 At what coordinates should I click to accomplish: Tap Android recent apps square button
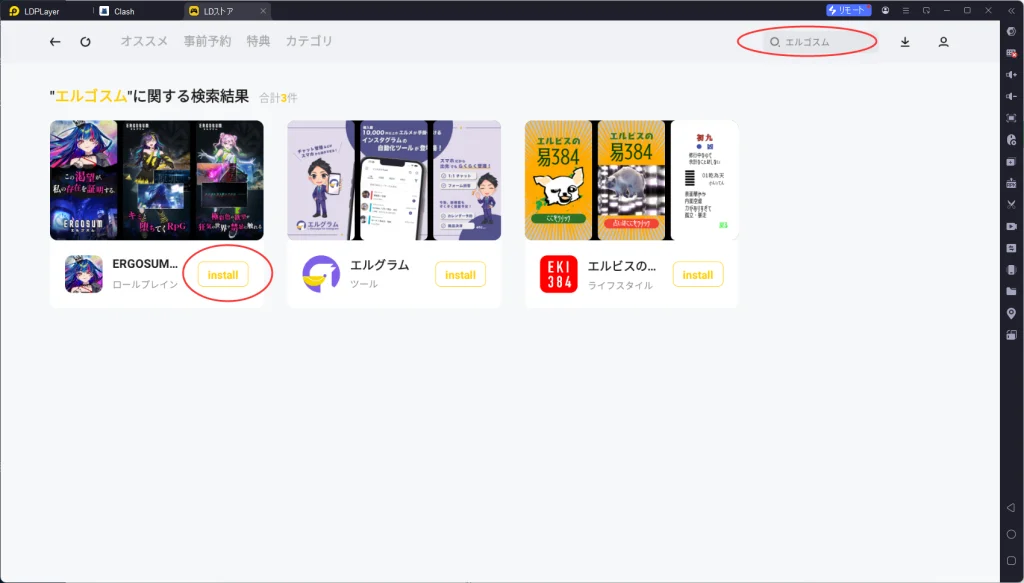click(x=1011, y=560)
